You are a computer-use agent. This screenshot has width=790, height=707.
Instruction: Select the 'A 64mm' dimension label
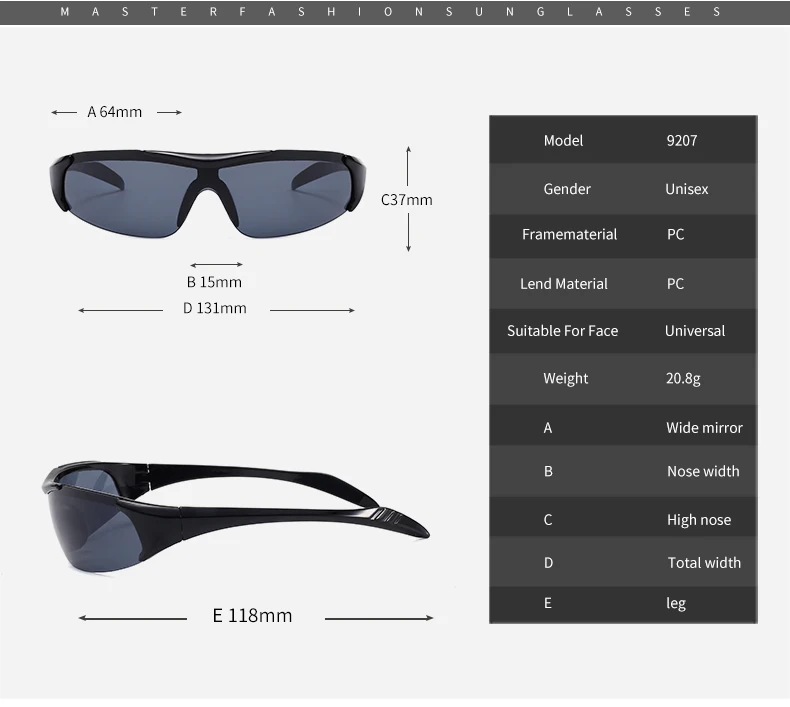pos(115,112)
